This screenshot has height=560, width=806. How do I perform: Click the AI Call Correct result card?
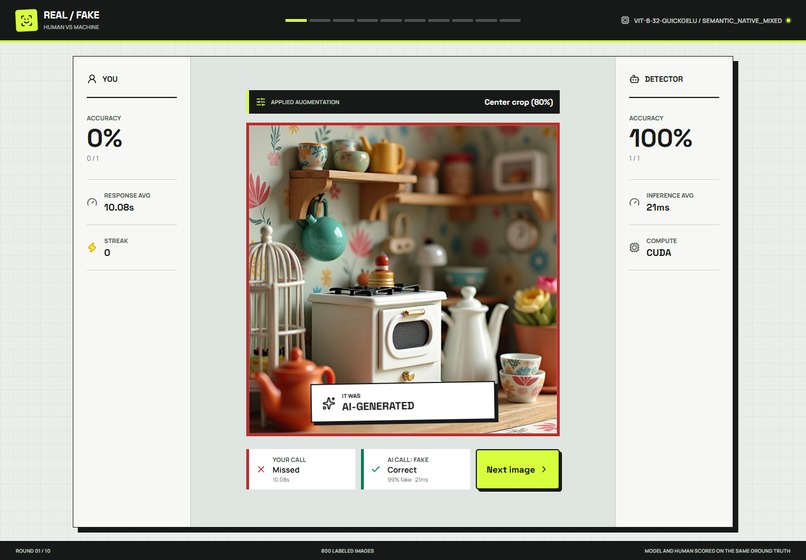coord(415,469)
